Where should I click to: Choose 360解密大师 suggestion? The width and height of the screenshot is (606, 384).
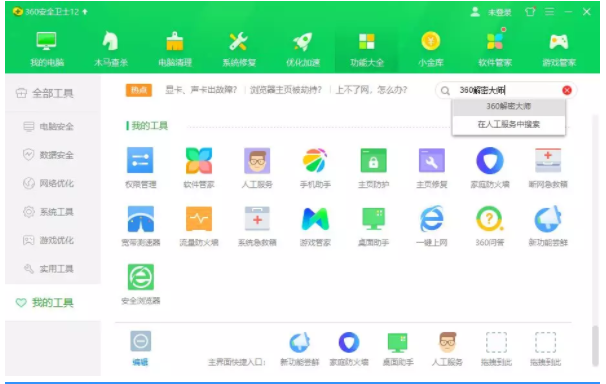[x=508, y=106]
